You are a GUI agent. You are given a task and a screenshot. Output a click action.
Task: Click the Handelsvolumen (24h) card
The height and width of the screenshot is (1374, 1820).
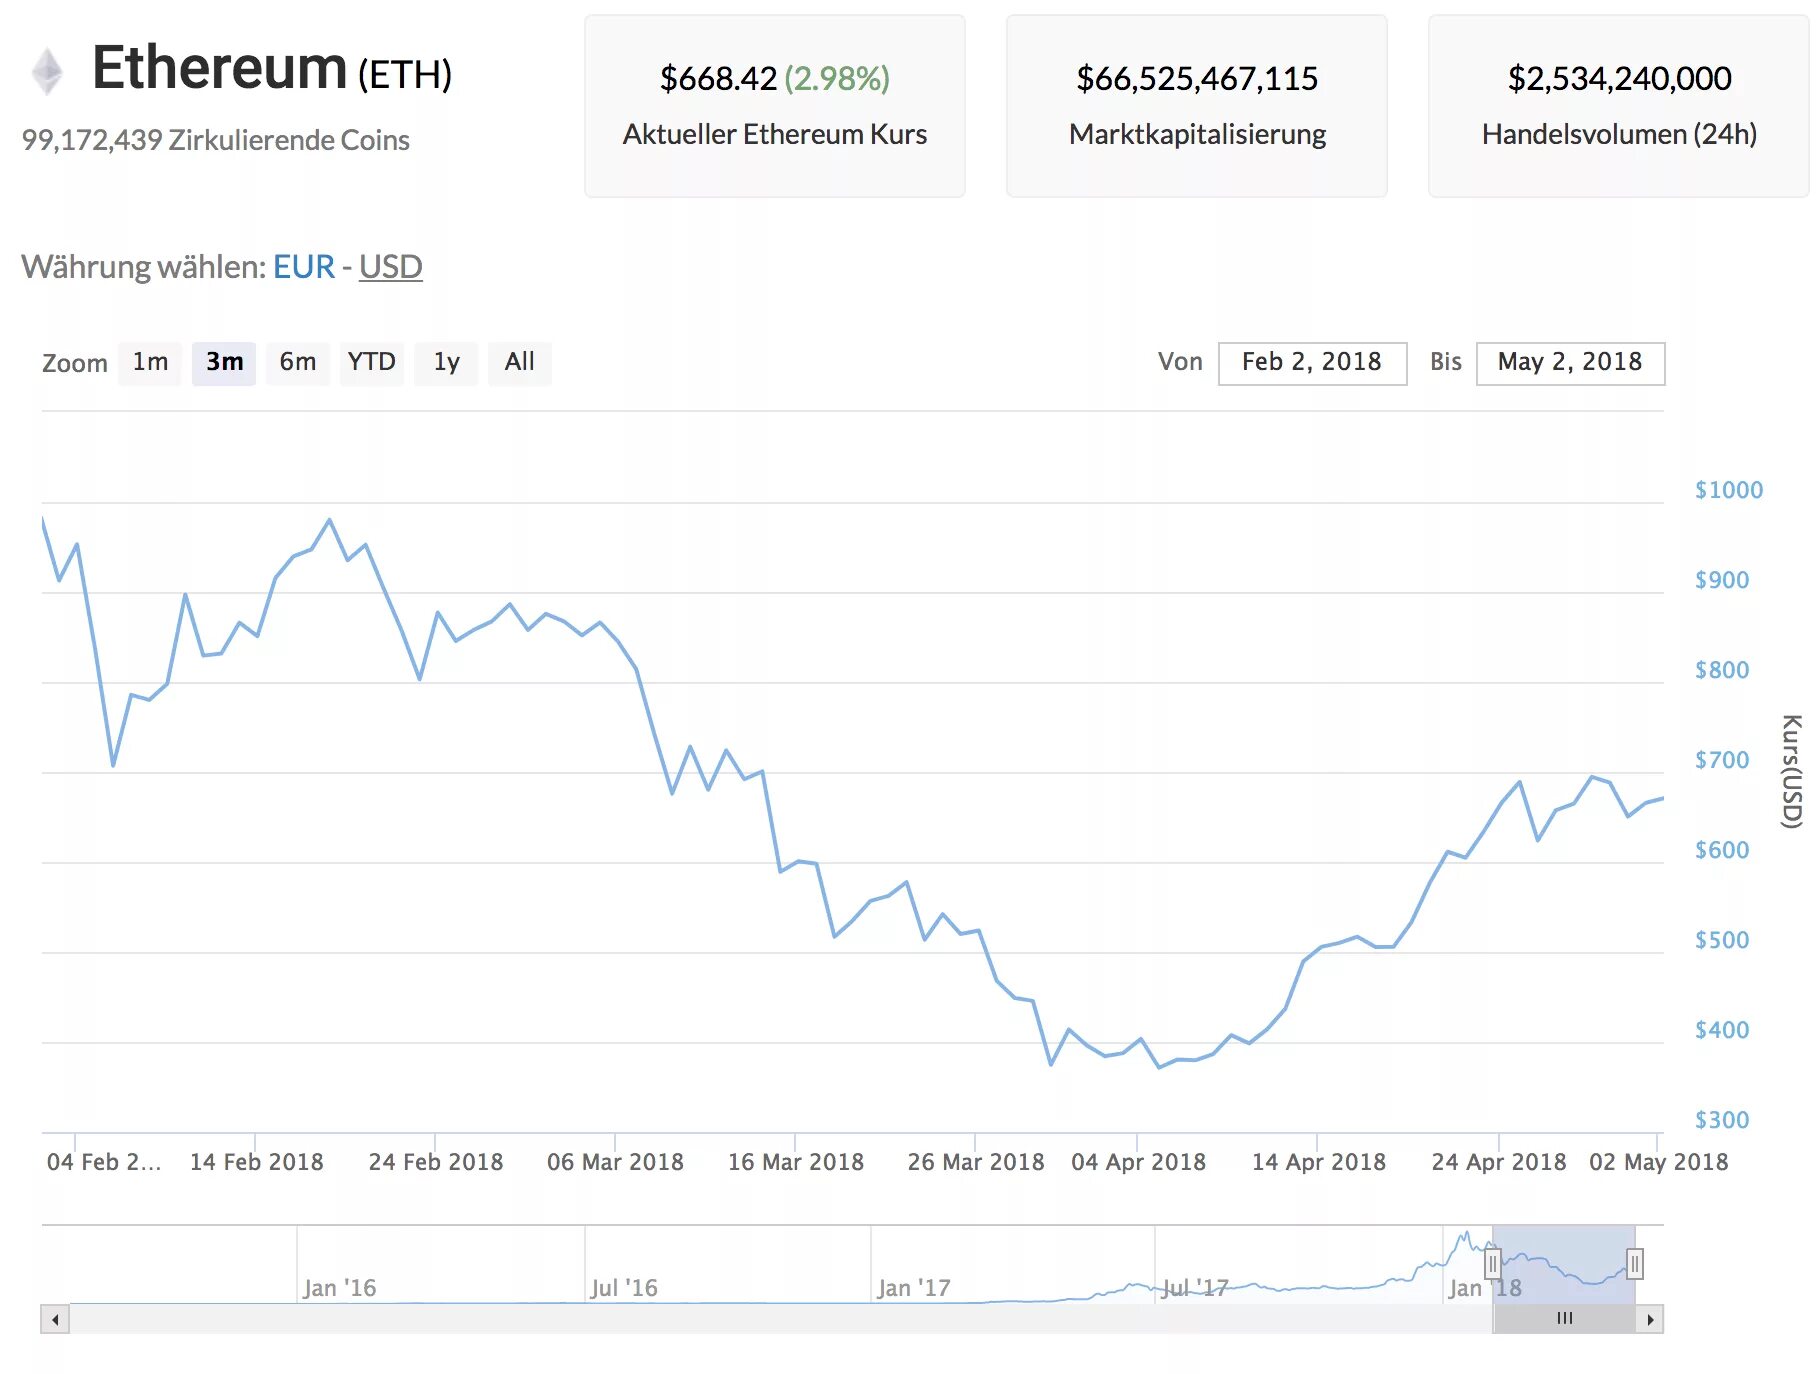coord(1619,106)
